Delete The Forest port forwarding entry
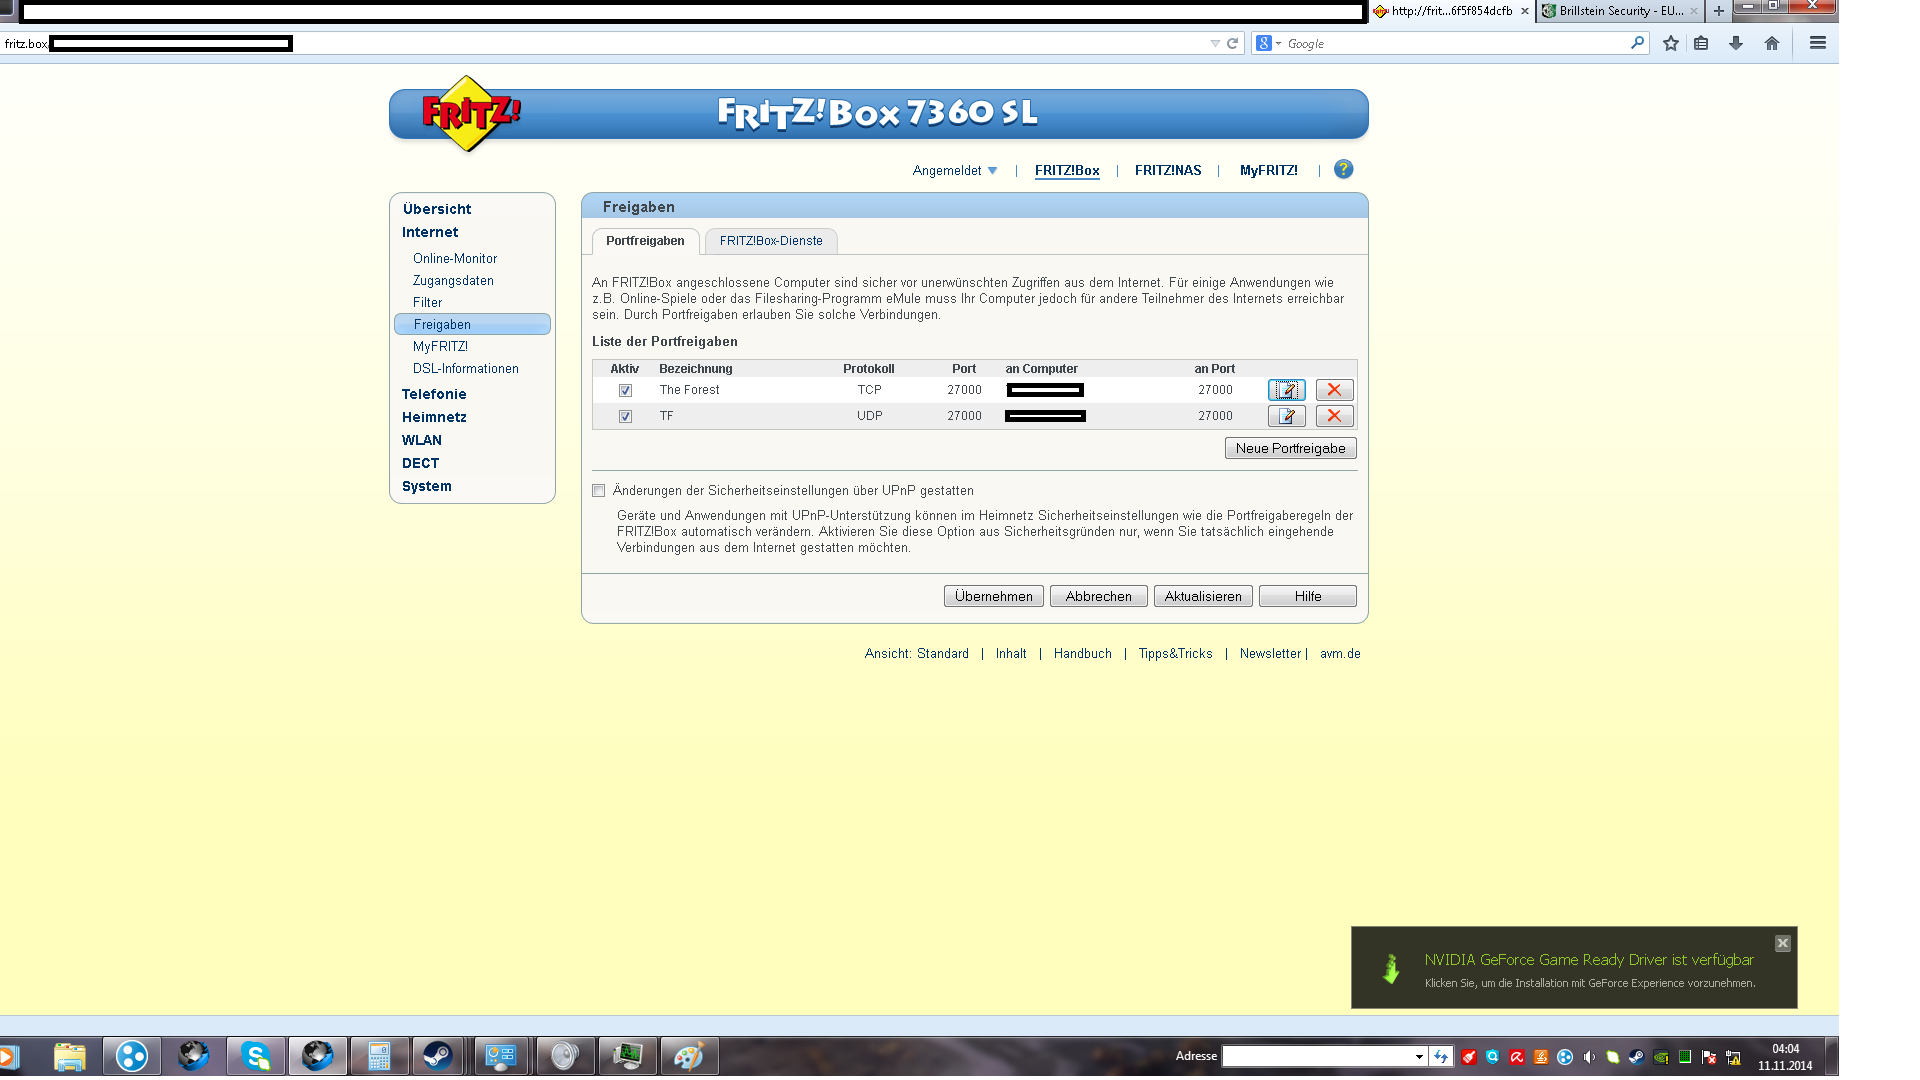This screenshot has width=1920, height=1080. [x=1334, y=390]
